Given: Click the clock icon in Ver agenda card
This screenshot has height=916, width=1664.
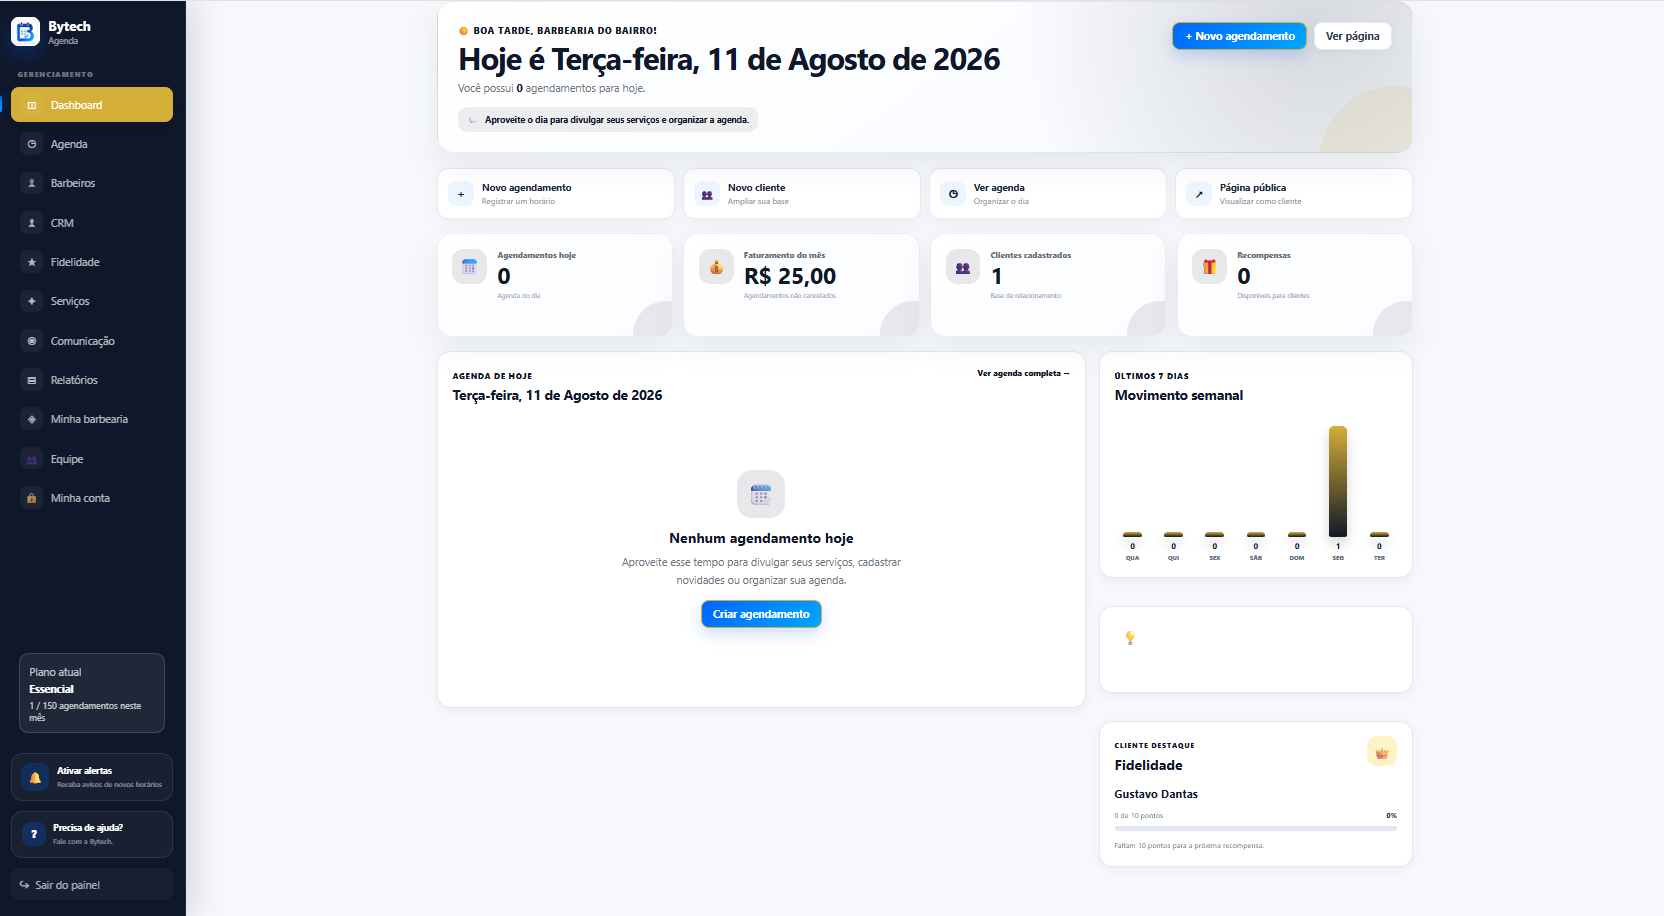Looking at the screenshot, I should coord(953,194).
